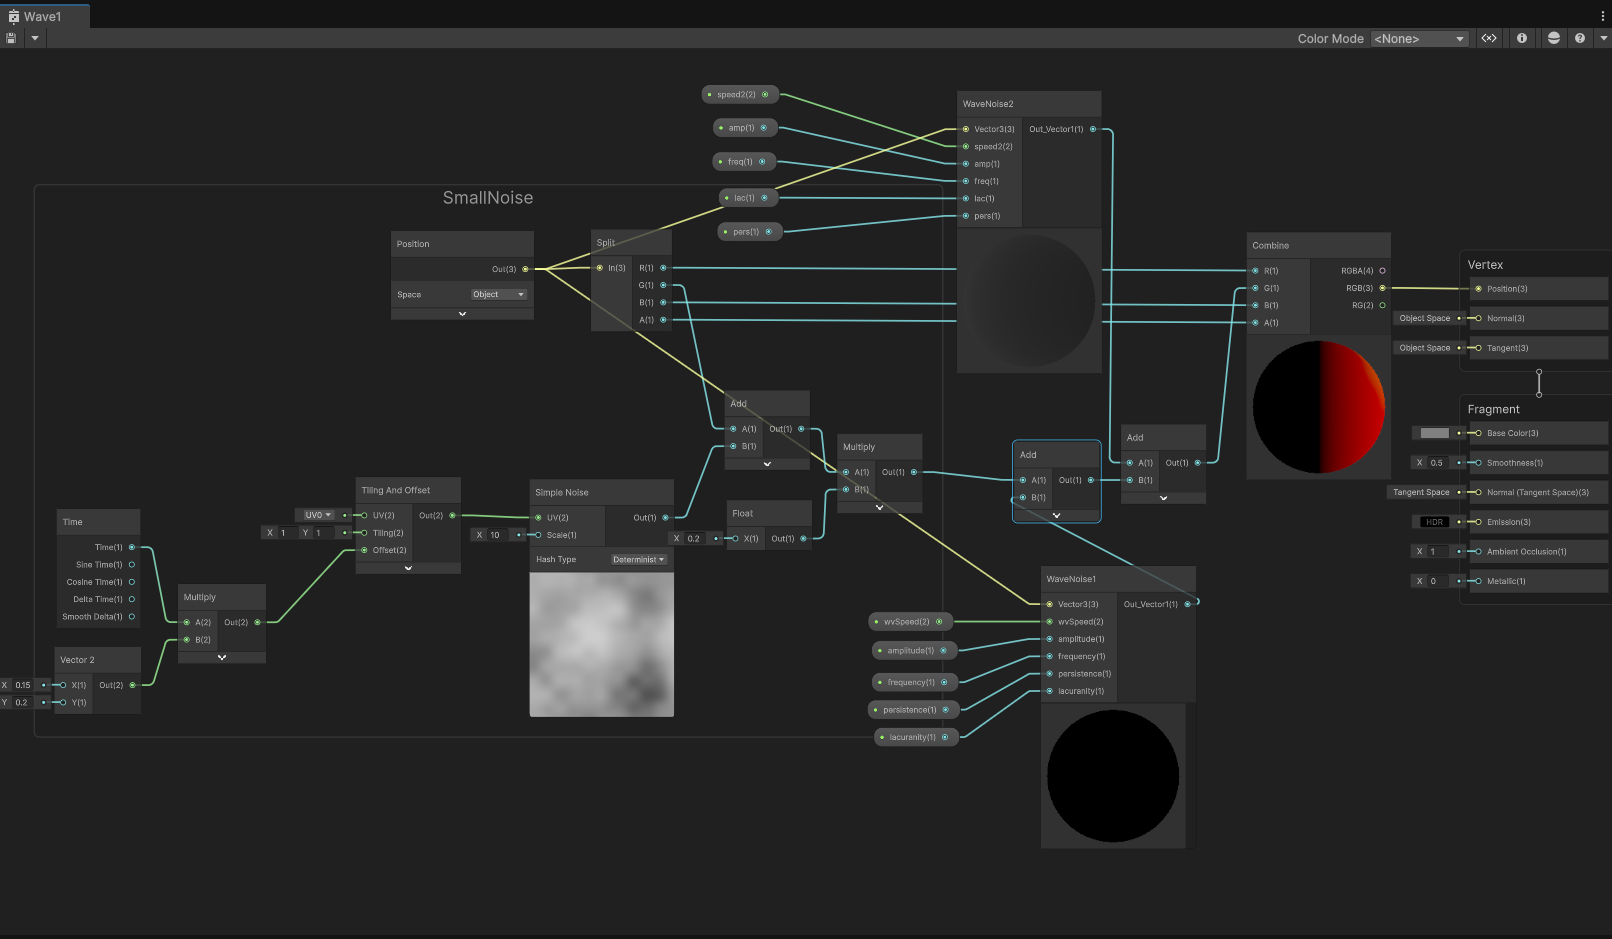Switch to the Wave1 tab
This screenshot has width=1612, height=939.
[45, 15]
